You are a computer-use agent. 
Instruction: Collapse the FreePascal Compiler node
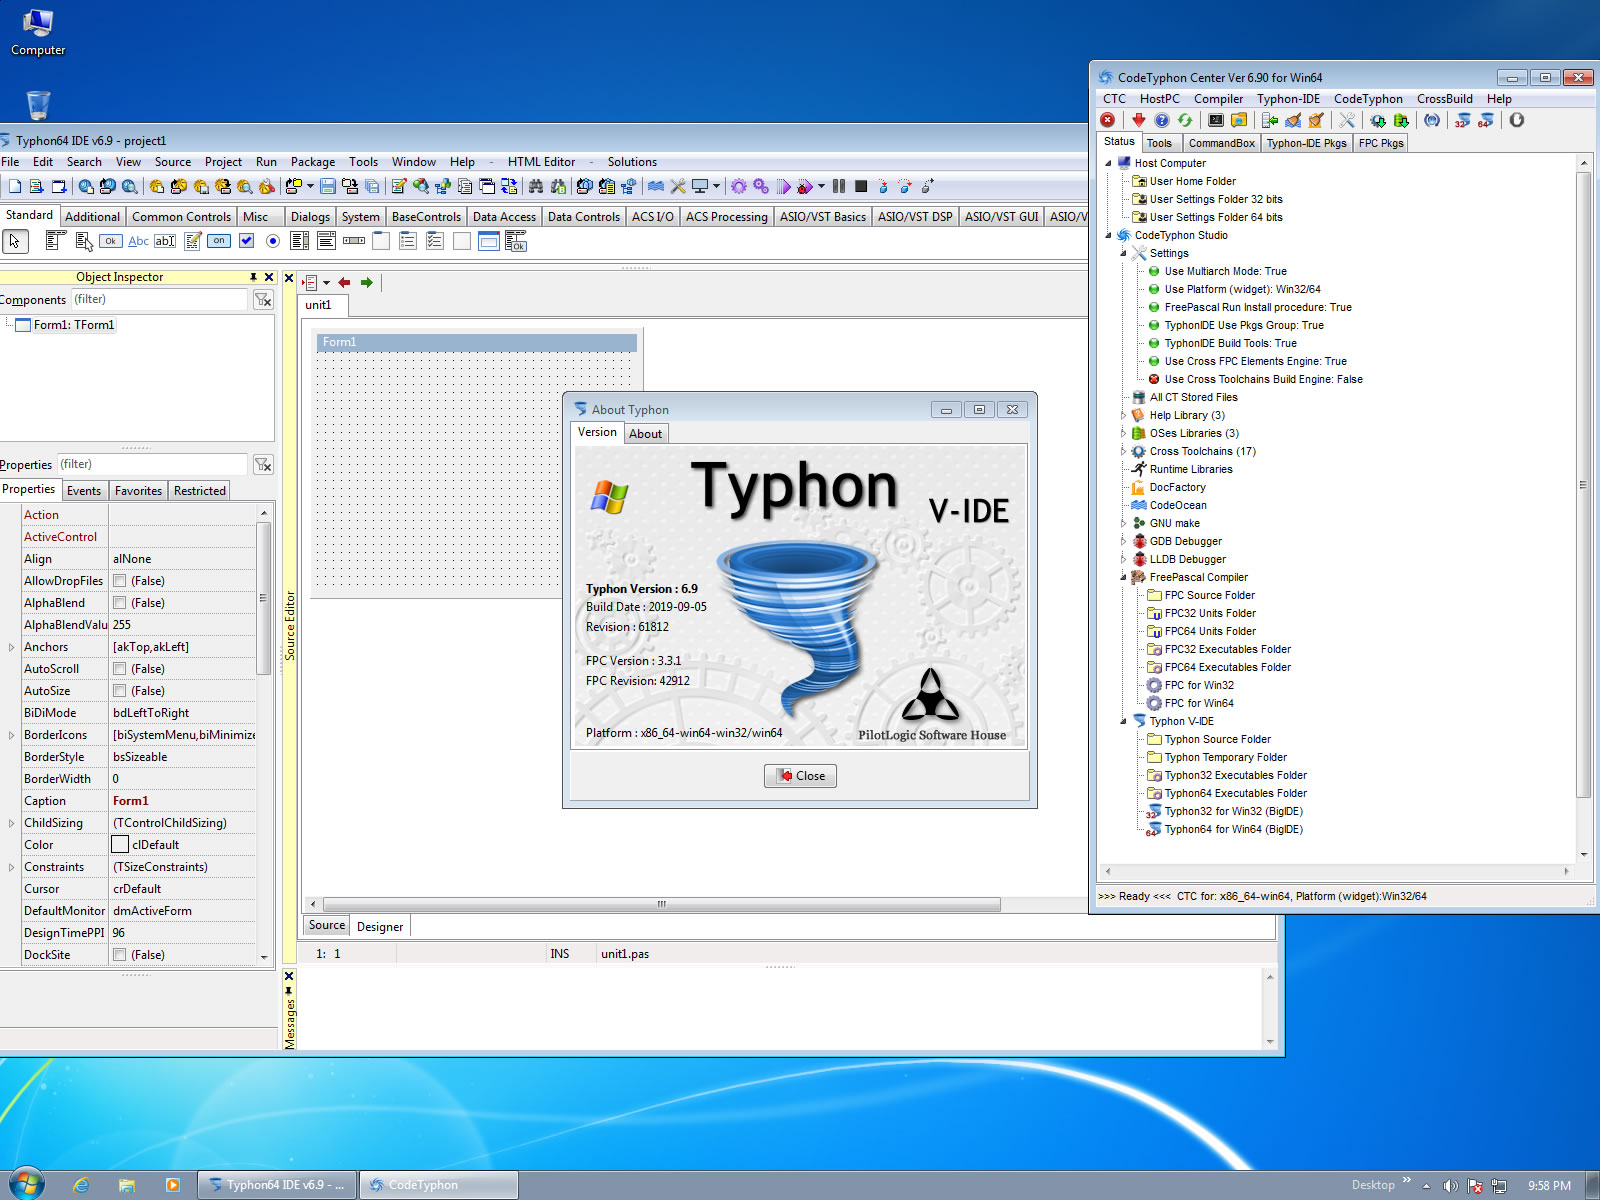(x=1123, y=577)
